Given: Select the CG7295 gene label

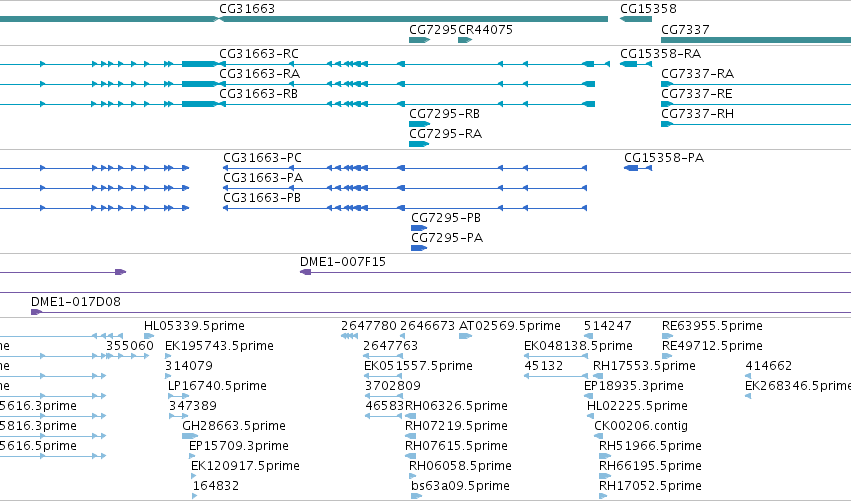Looking at the screenshot, I should pyautogui.click(x=433, y=29).
